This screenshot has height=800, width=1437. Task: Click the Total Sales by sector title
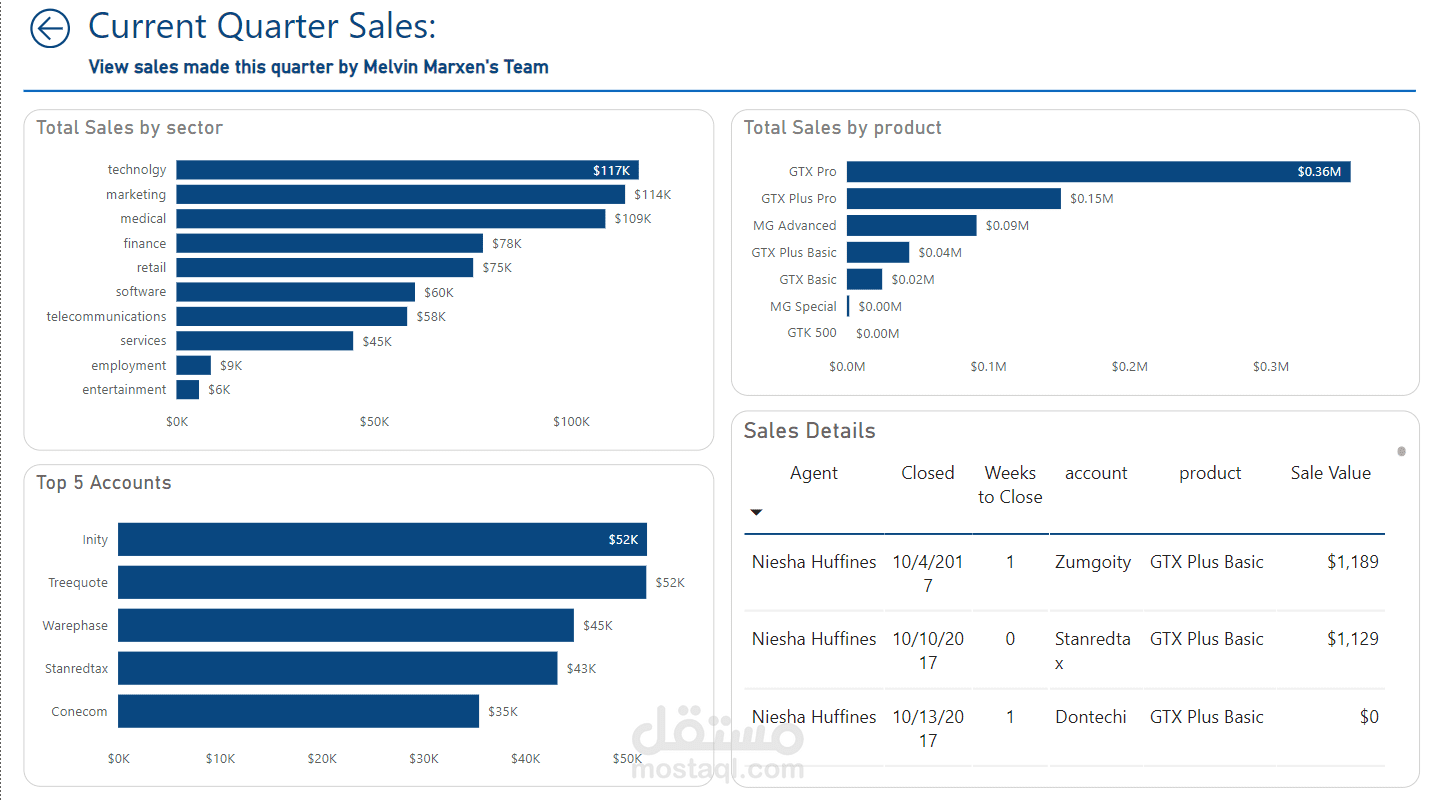pyautogui.click(x=130, y=128)
